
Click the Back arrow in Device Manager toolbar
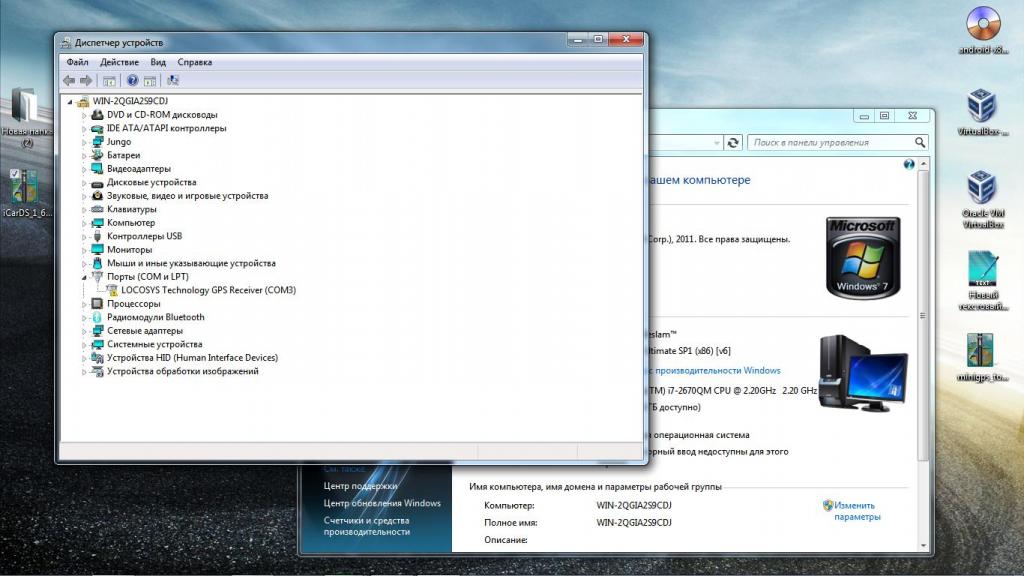[x=68, y=80]
